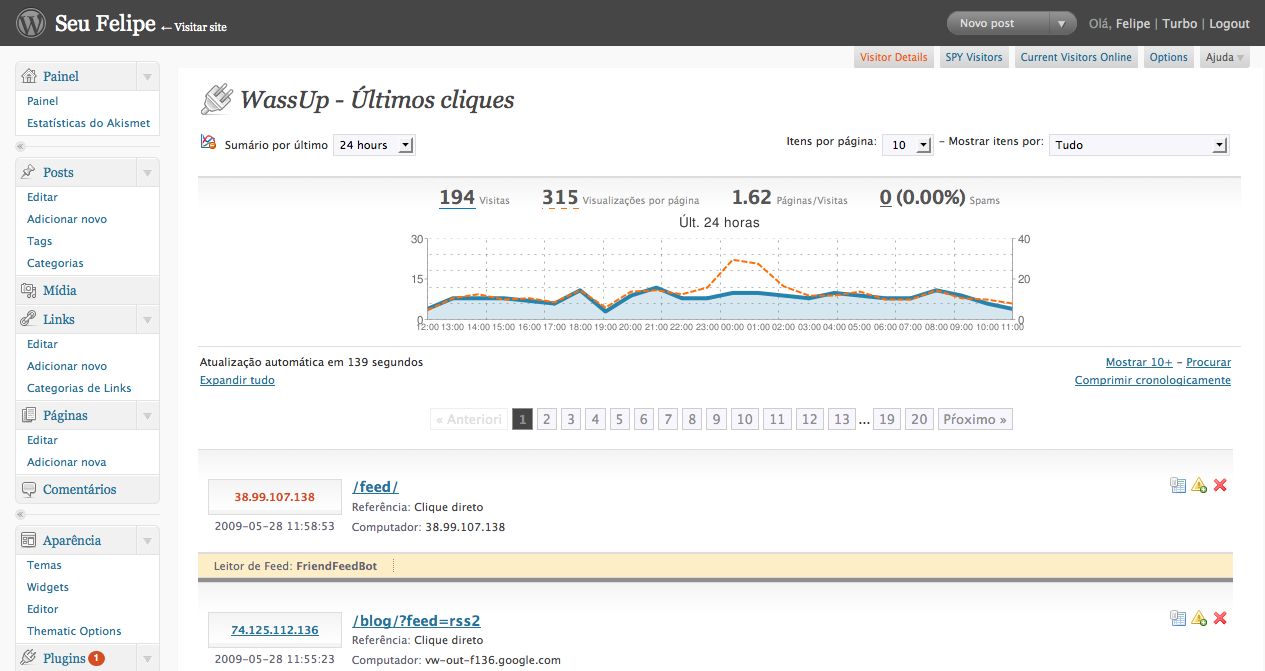The image size is (1265, 671).
Task: Click the plugin update count badge
Action: tap(96, 658)
